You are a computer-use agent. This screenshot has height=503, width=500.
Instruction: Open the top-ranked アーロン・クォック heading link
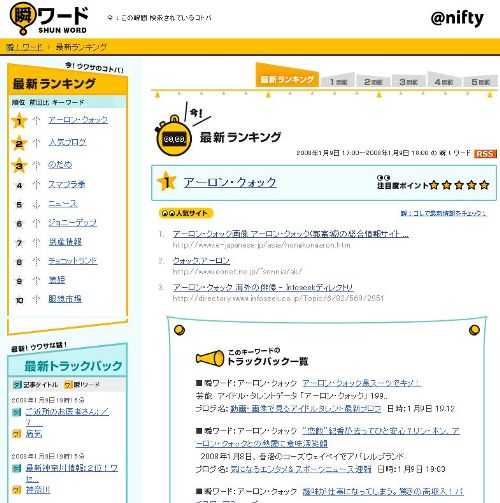230,182
